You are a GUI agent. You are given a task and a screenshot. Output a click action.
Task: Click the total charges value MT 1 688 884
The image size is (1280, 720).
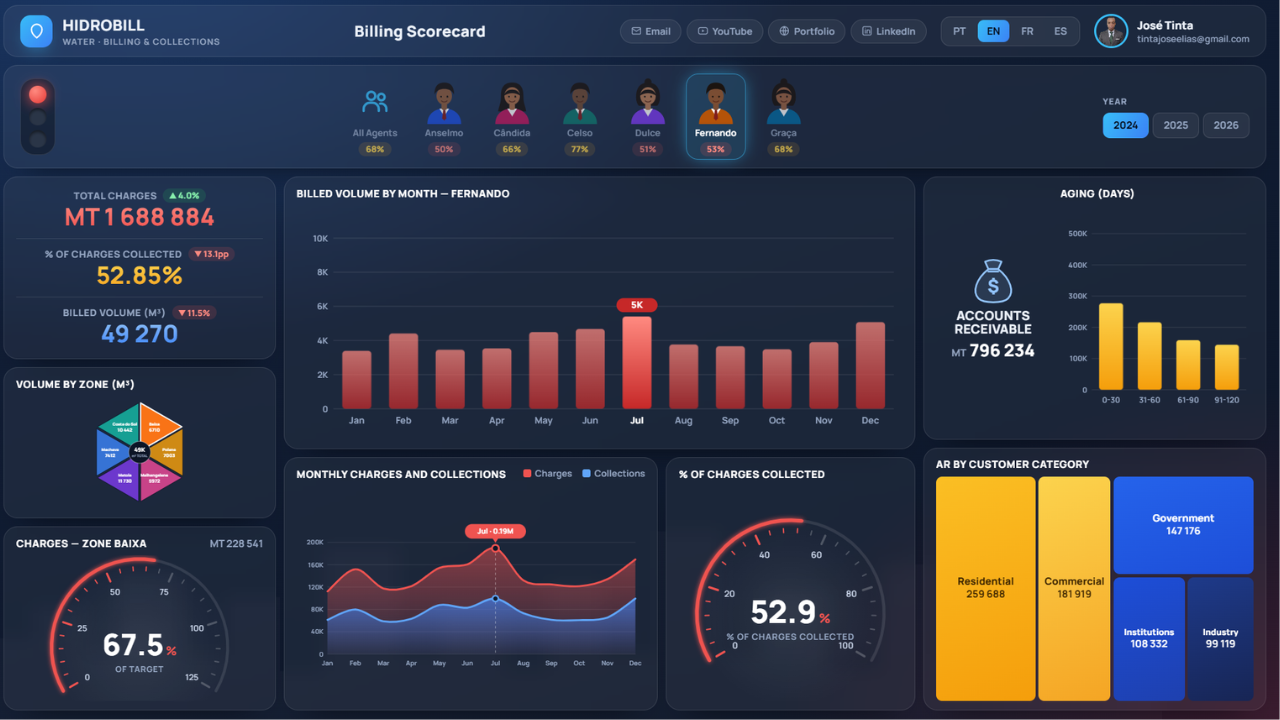[x=140, y=217]
